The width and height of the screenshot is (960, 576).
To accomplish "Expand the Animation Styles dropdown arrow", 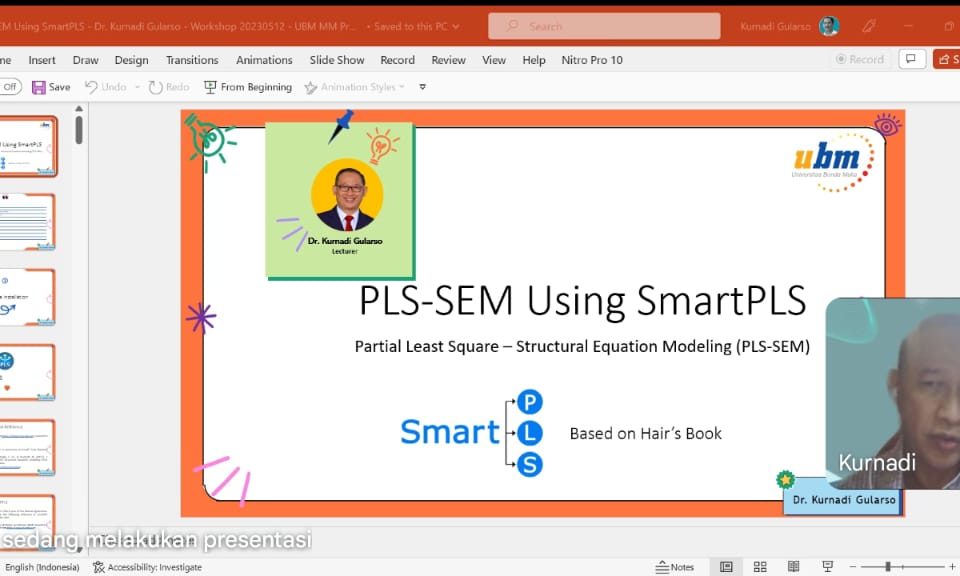I will (x=402, y=87).
